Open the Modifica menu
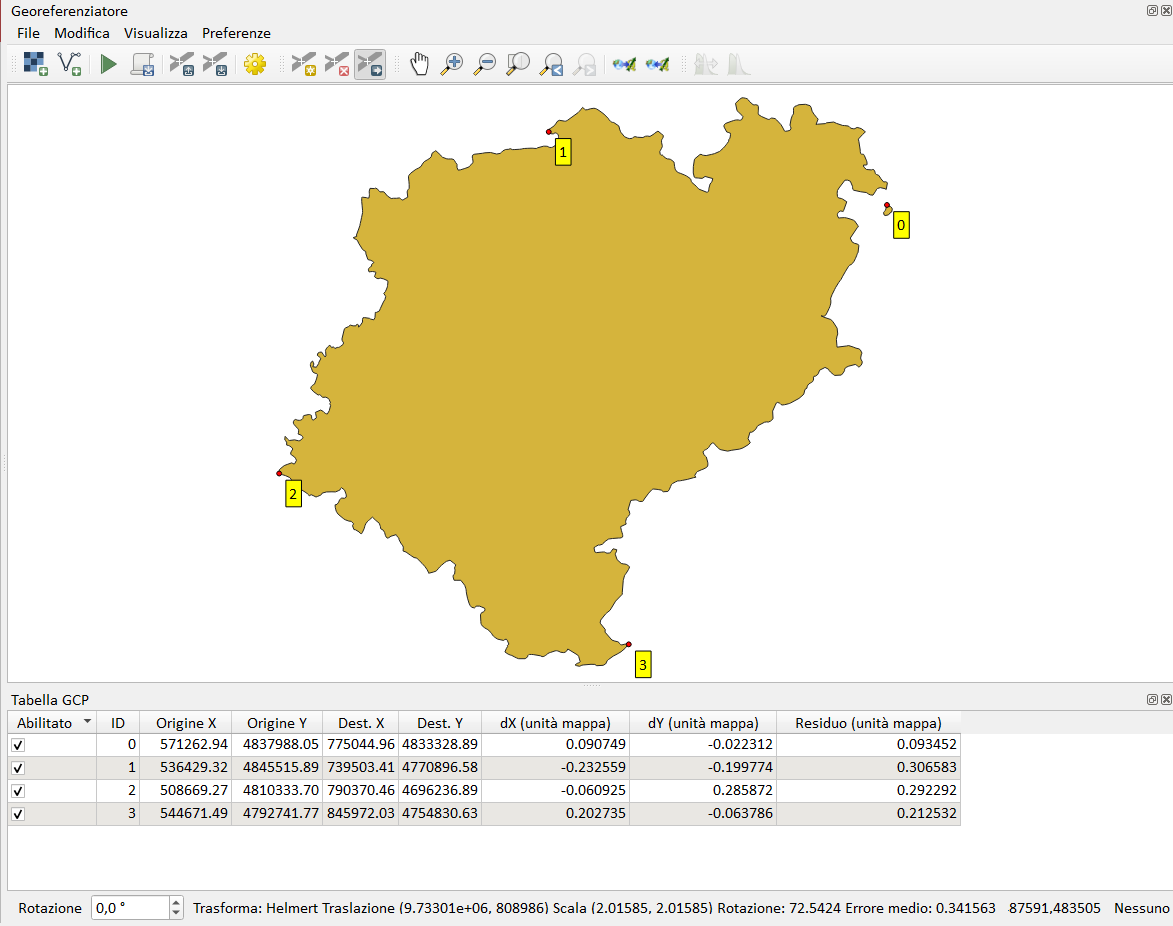 point(82,33)
